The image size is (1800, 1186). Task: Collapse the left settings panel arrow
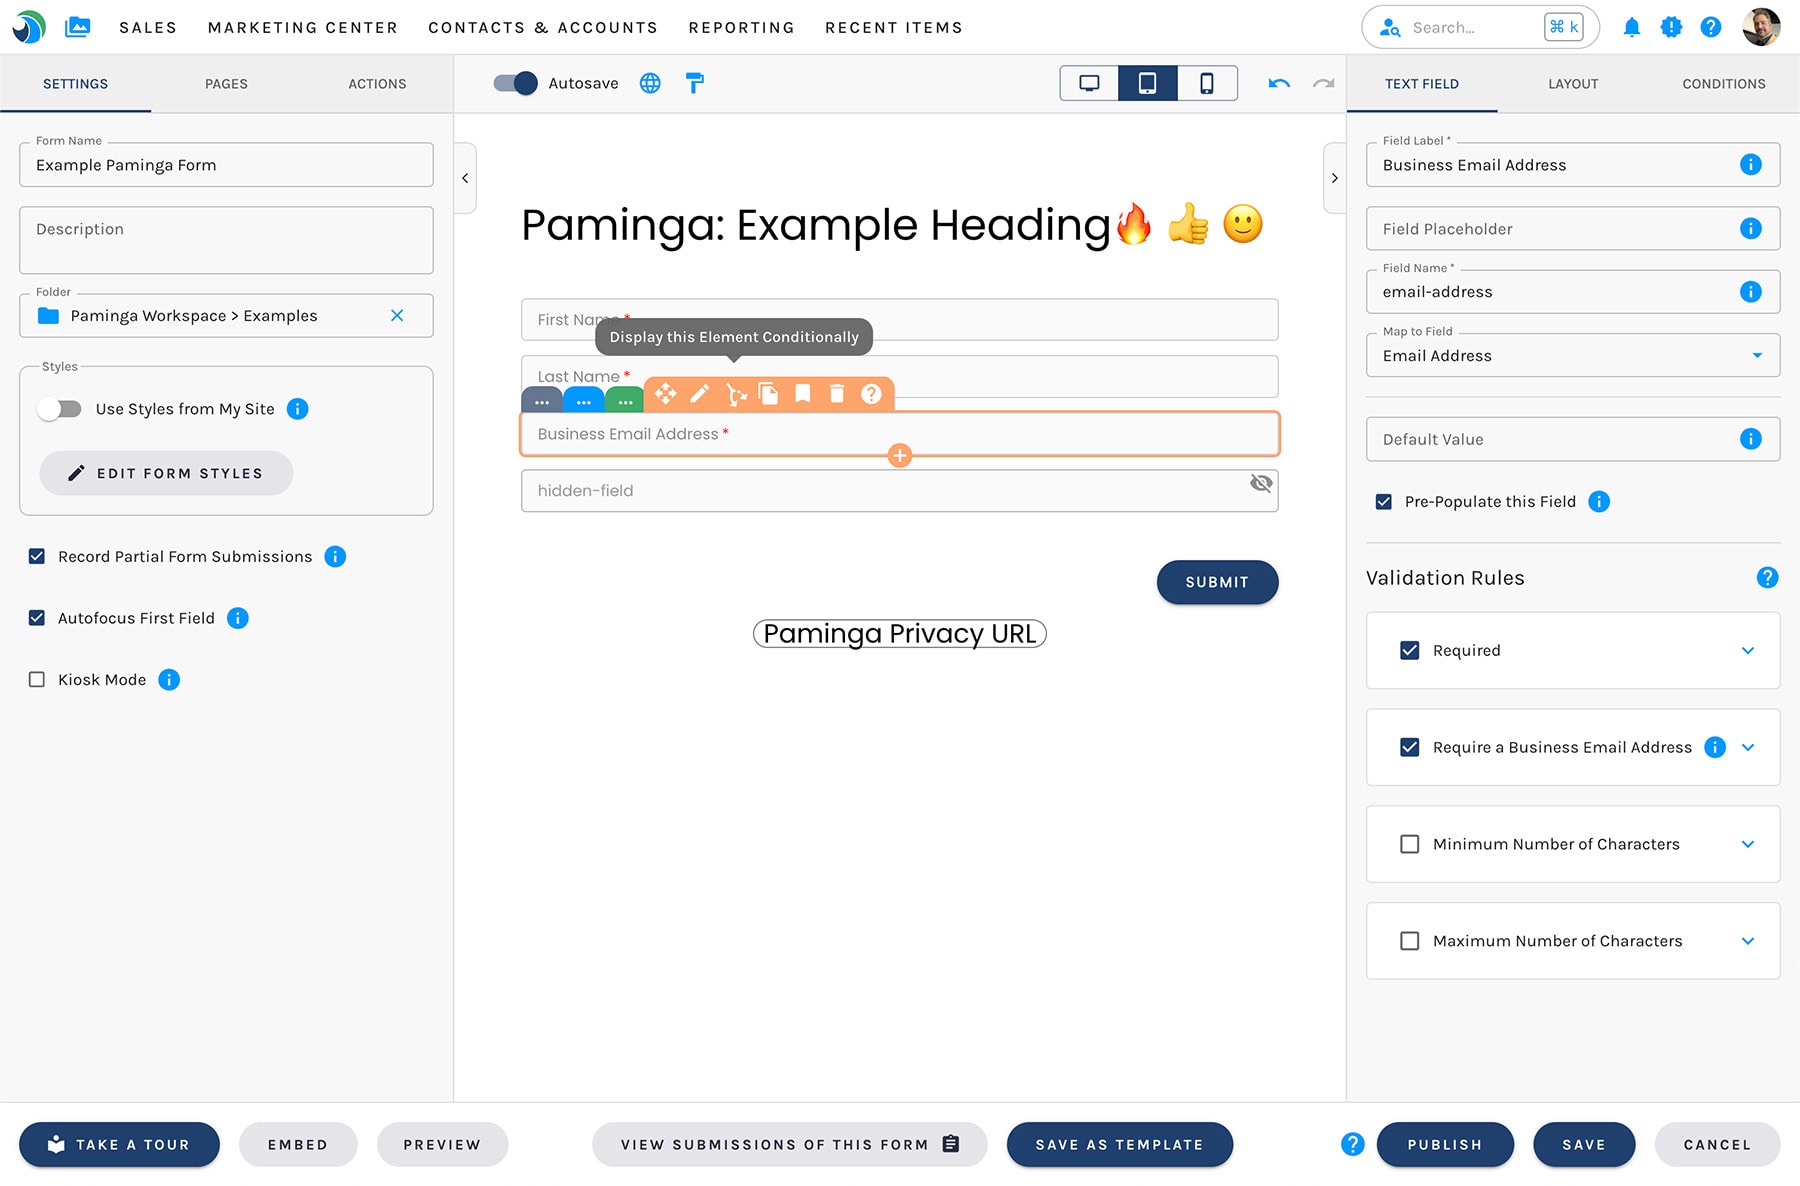tap(465, 179)
